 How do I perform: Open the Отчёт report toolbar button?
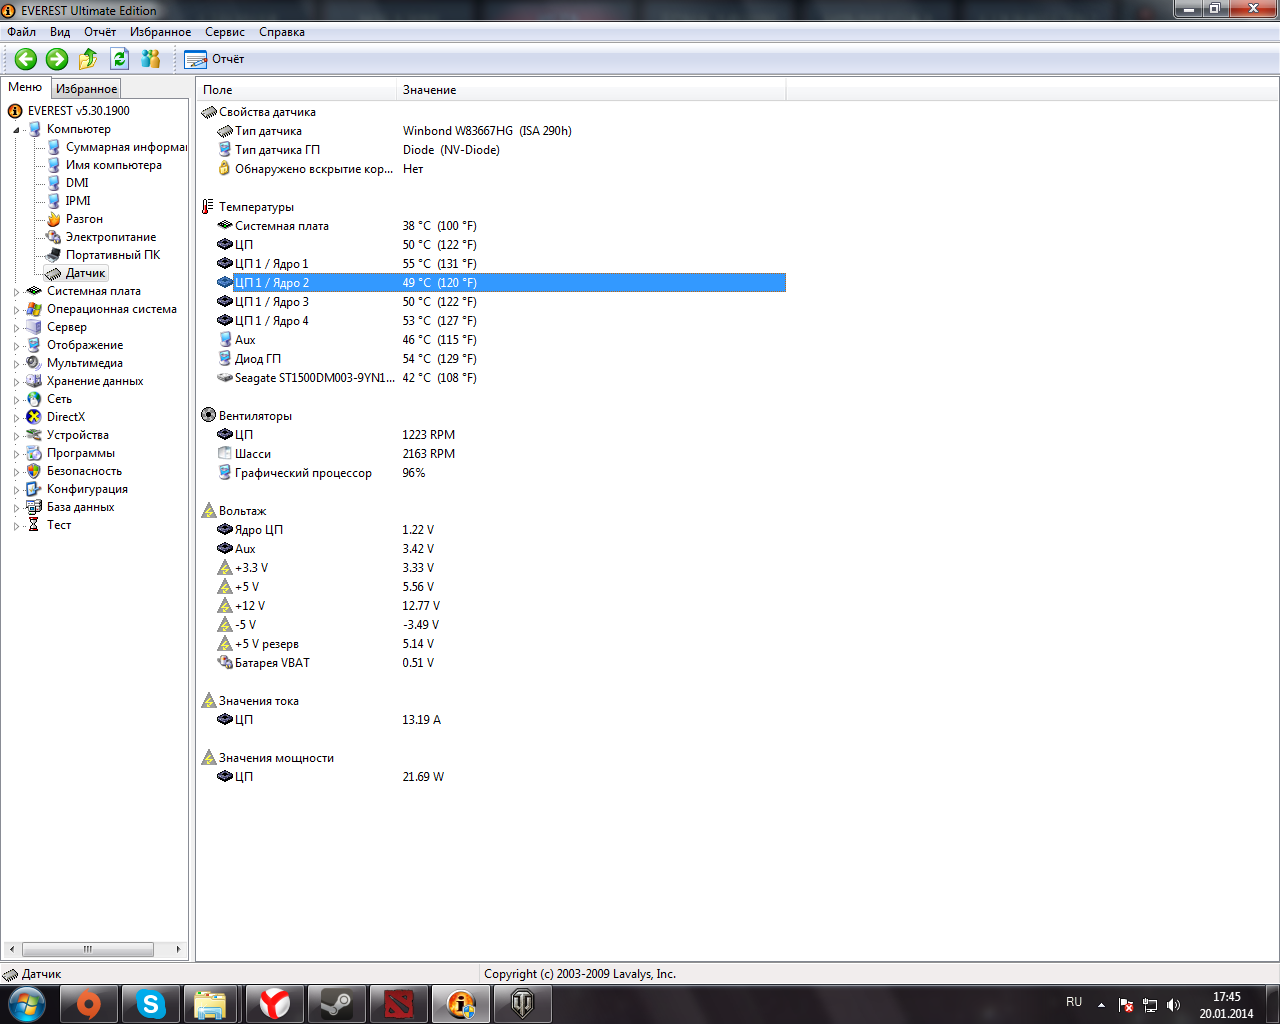215,59
